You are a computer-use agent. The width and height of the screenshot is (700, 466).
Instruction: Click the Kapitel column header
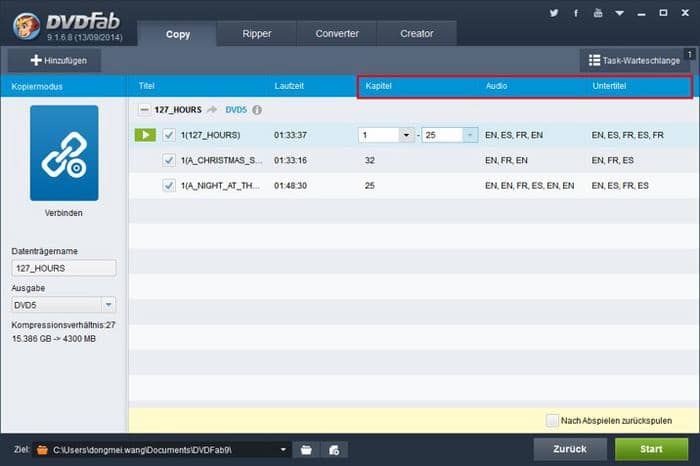(379, 86)
